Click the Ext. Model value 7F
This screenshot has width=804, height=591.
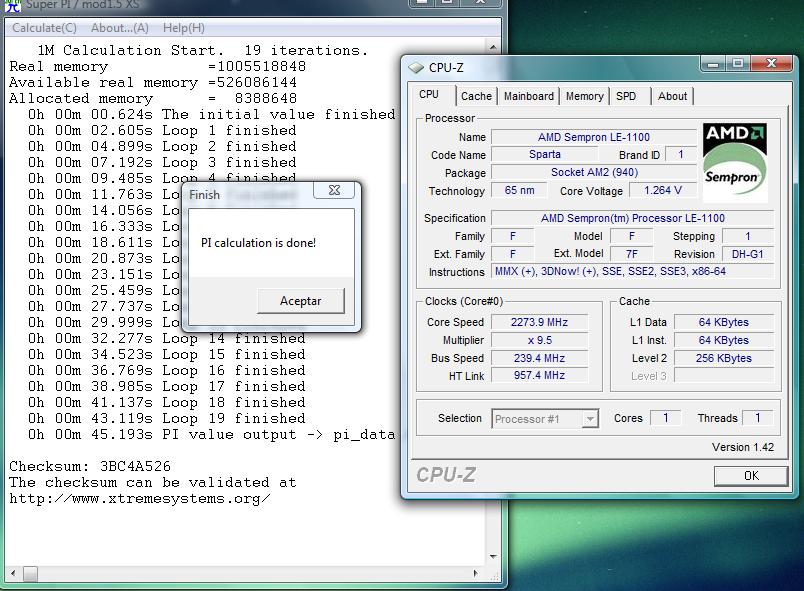pos(631,254)
